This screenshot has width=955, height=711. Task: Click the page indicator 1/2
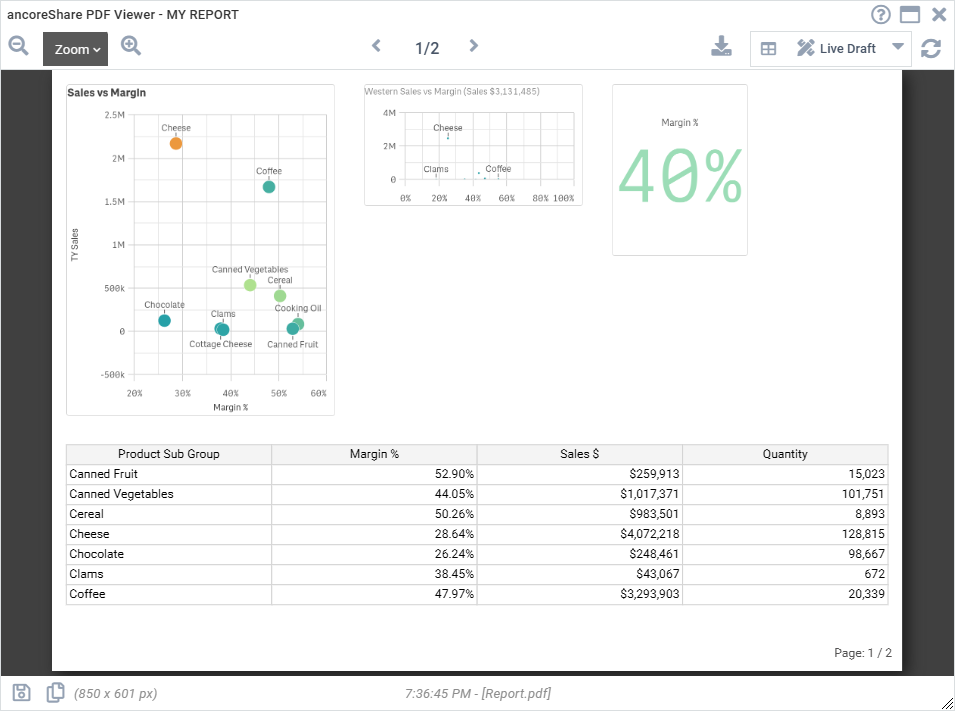(427, 48)
